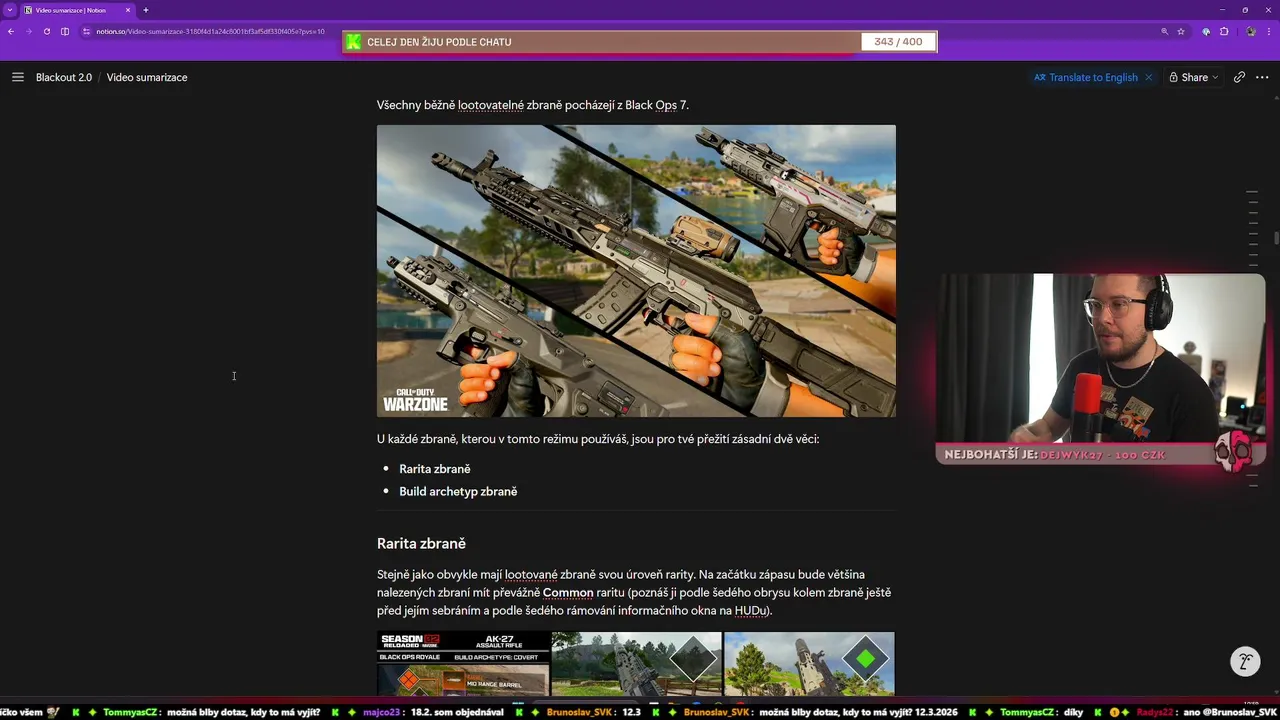Open the Notion sidebar hamburger menu

coord(17,77)
